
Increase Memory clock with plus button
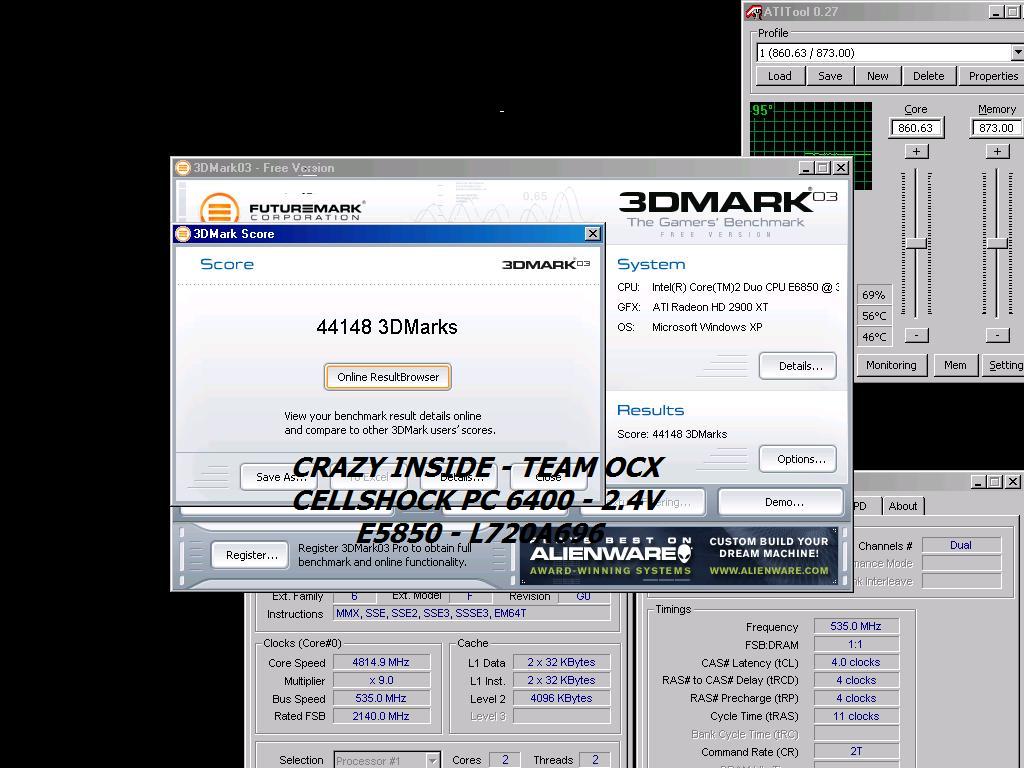pos(997,152)
